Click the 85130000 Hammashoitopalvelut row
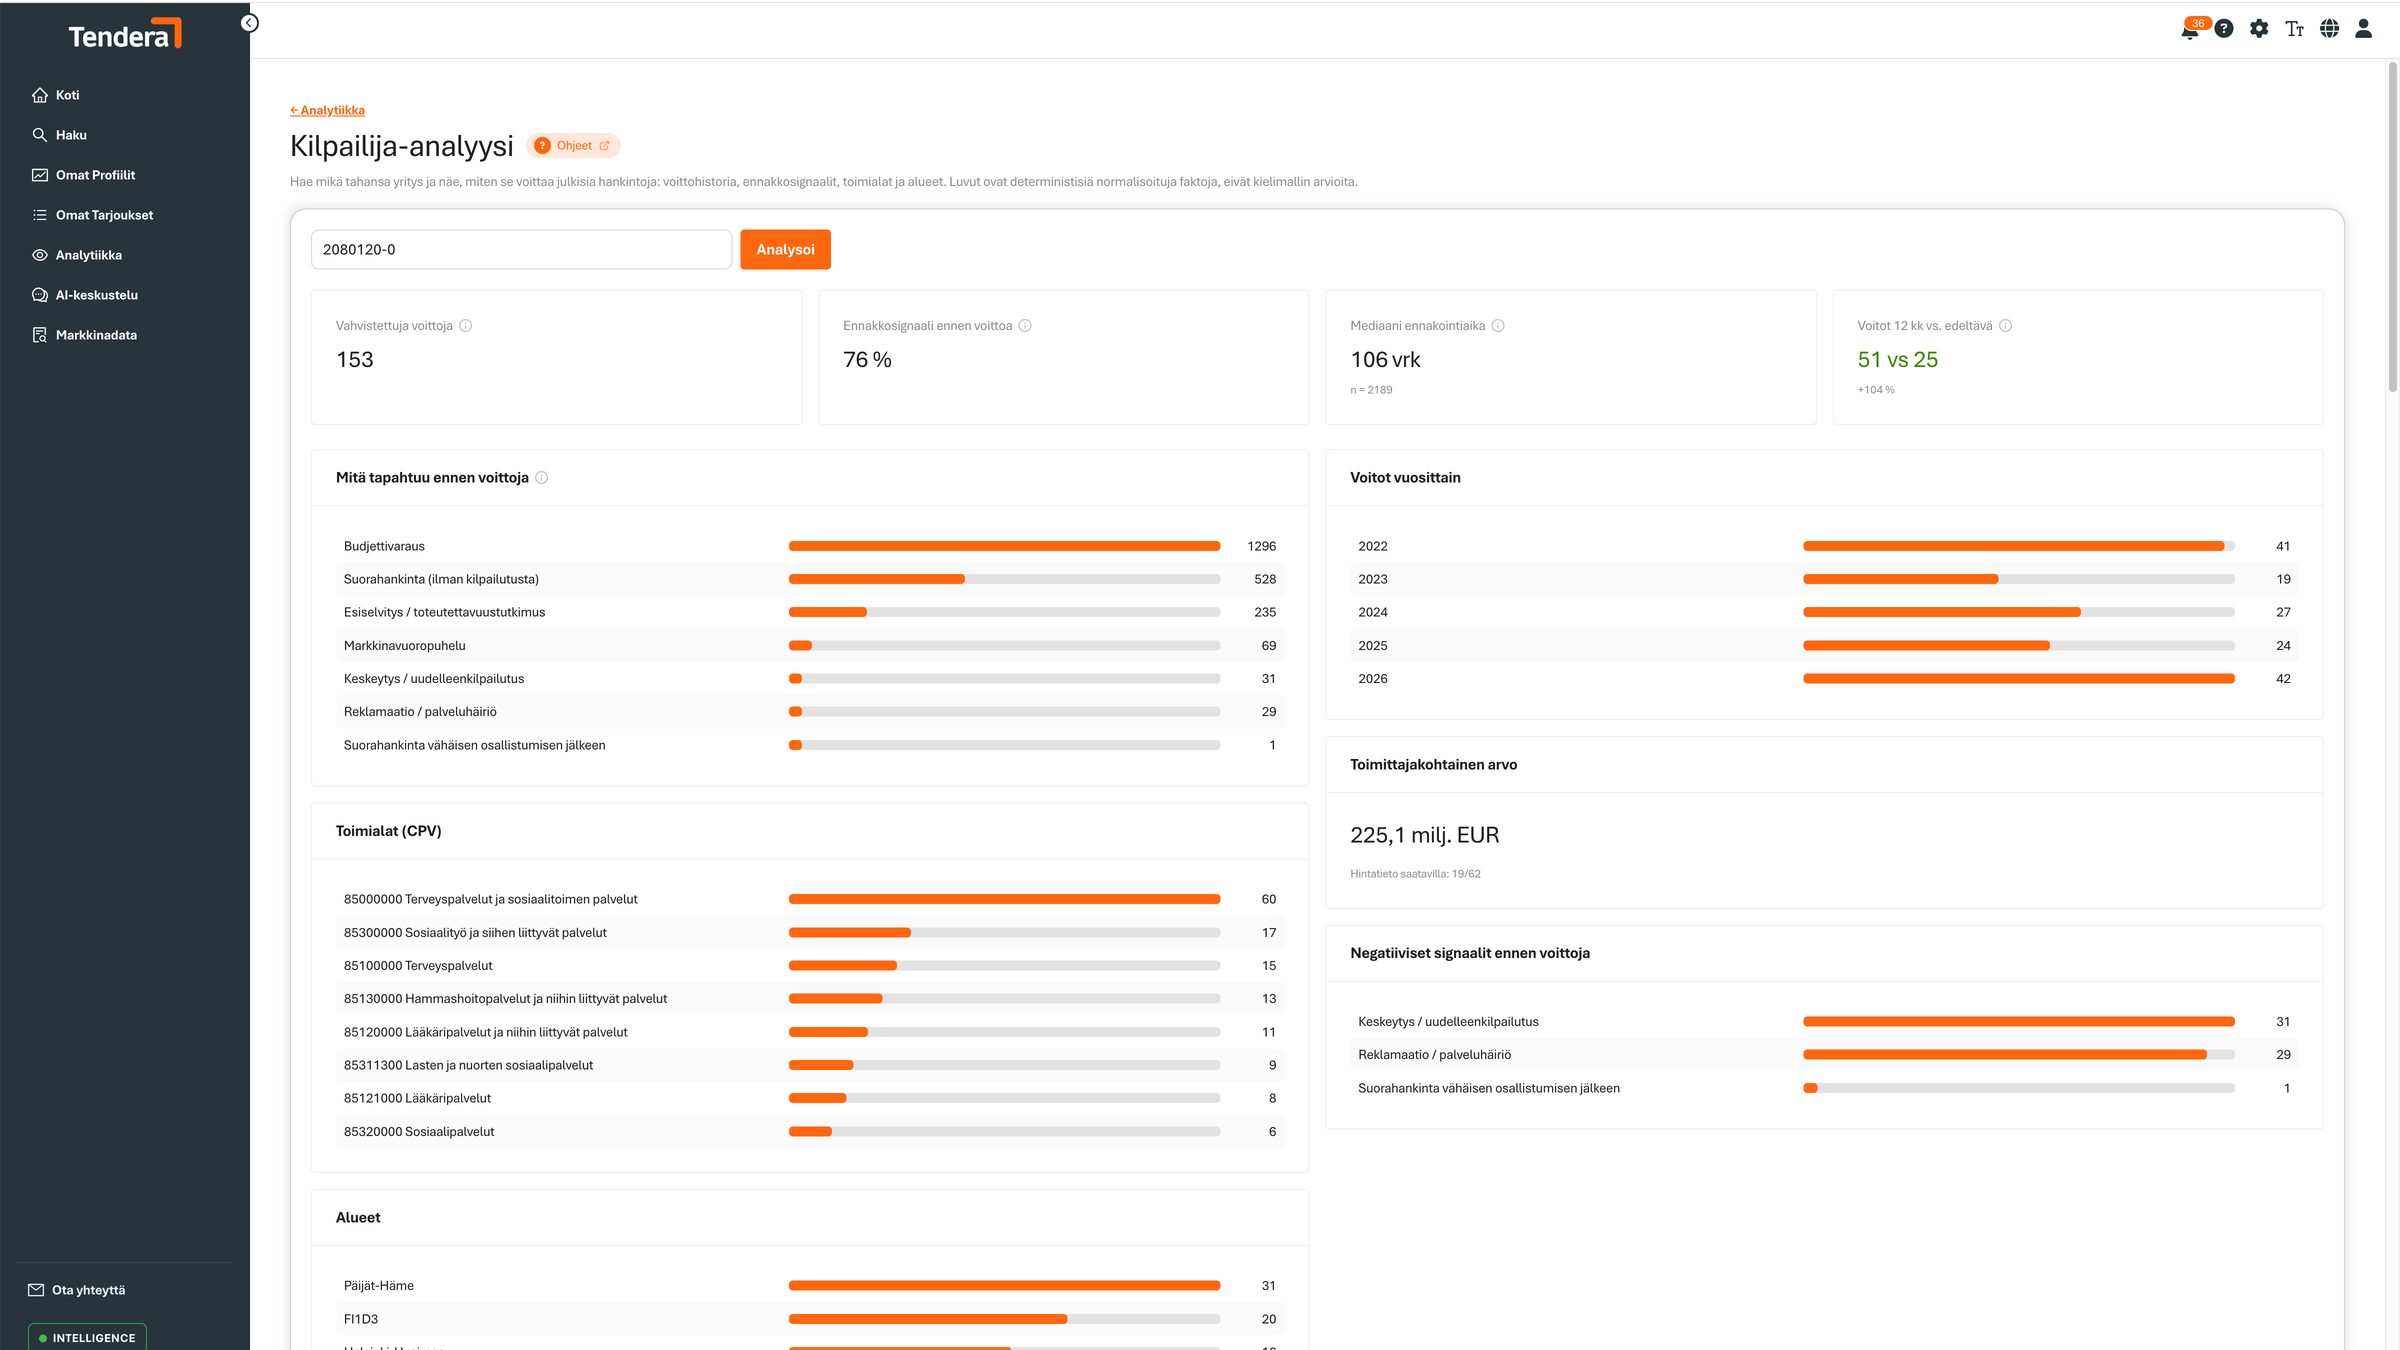This screenshot has width=2400, height=1350. point(809,999)
